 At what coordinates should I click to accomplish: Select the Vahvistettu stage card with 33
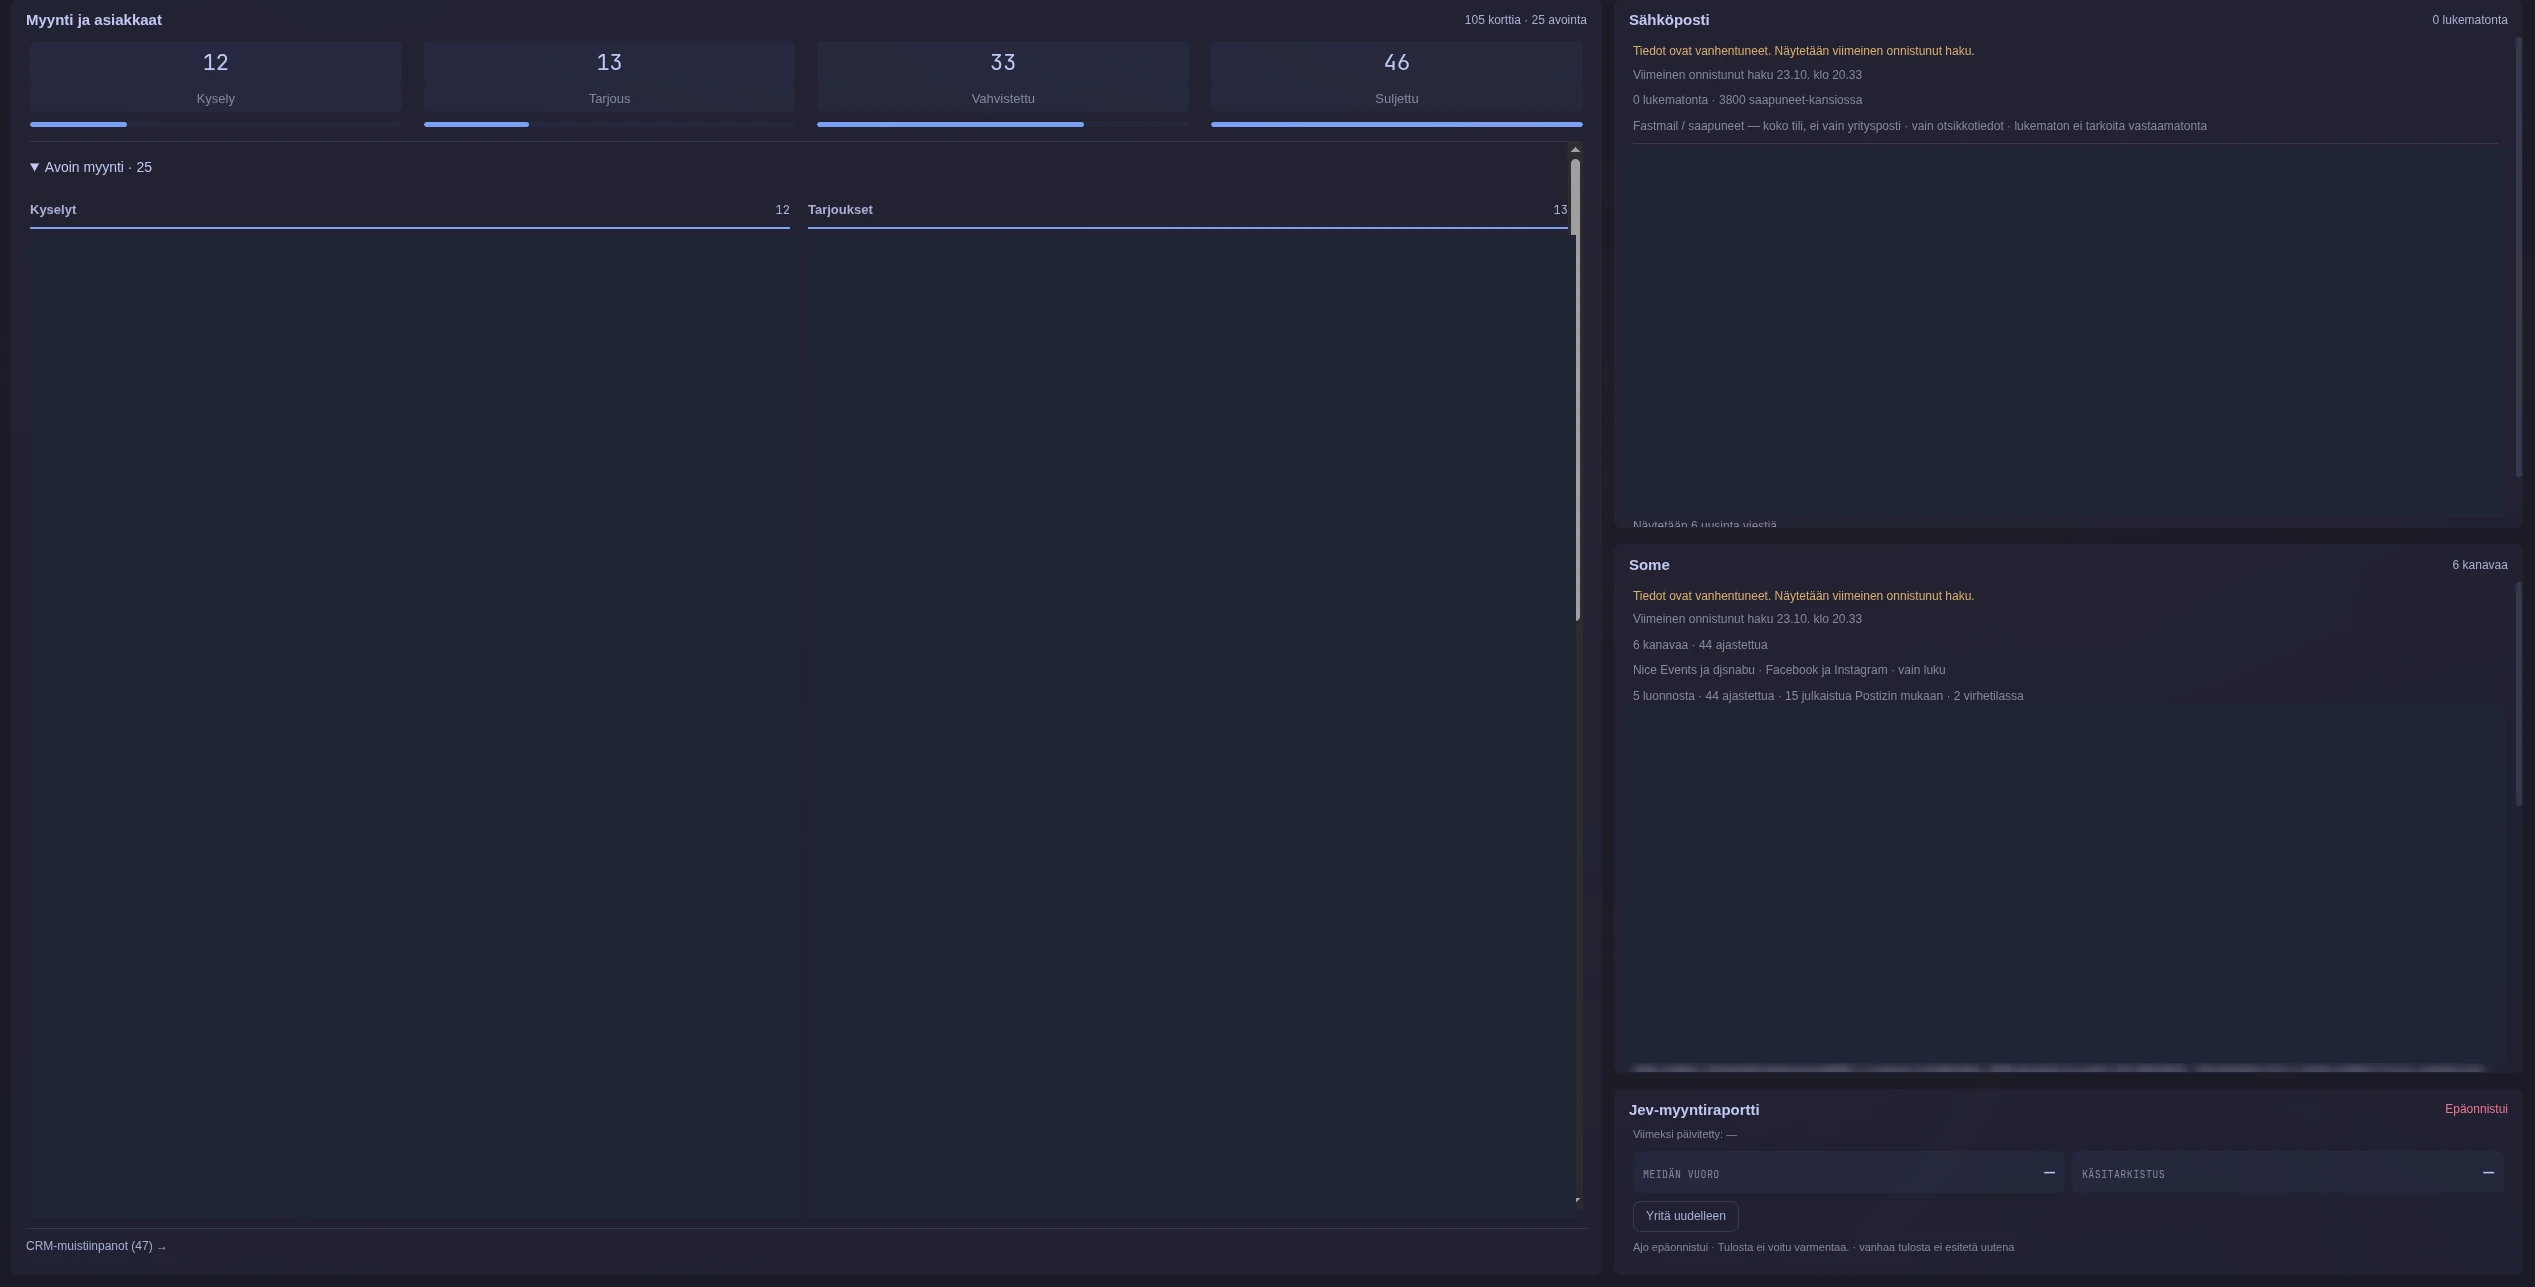point(1003,77)
